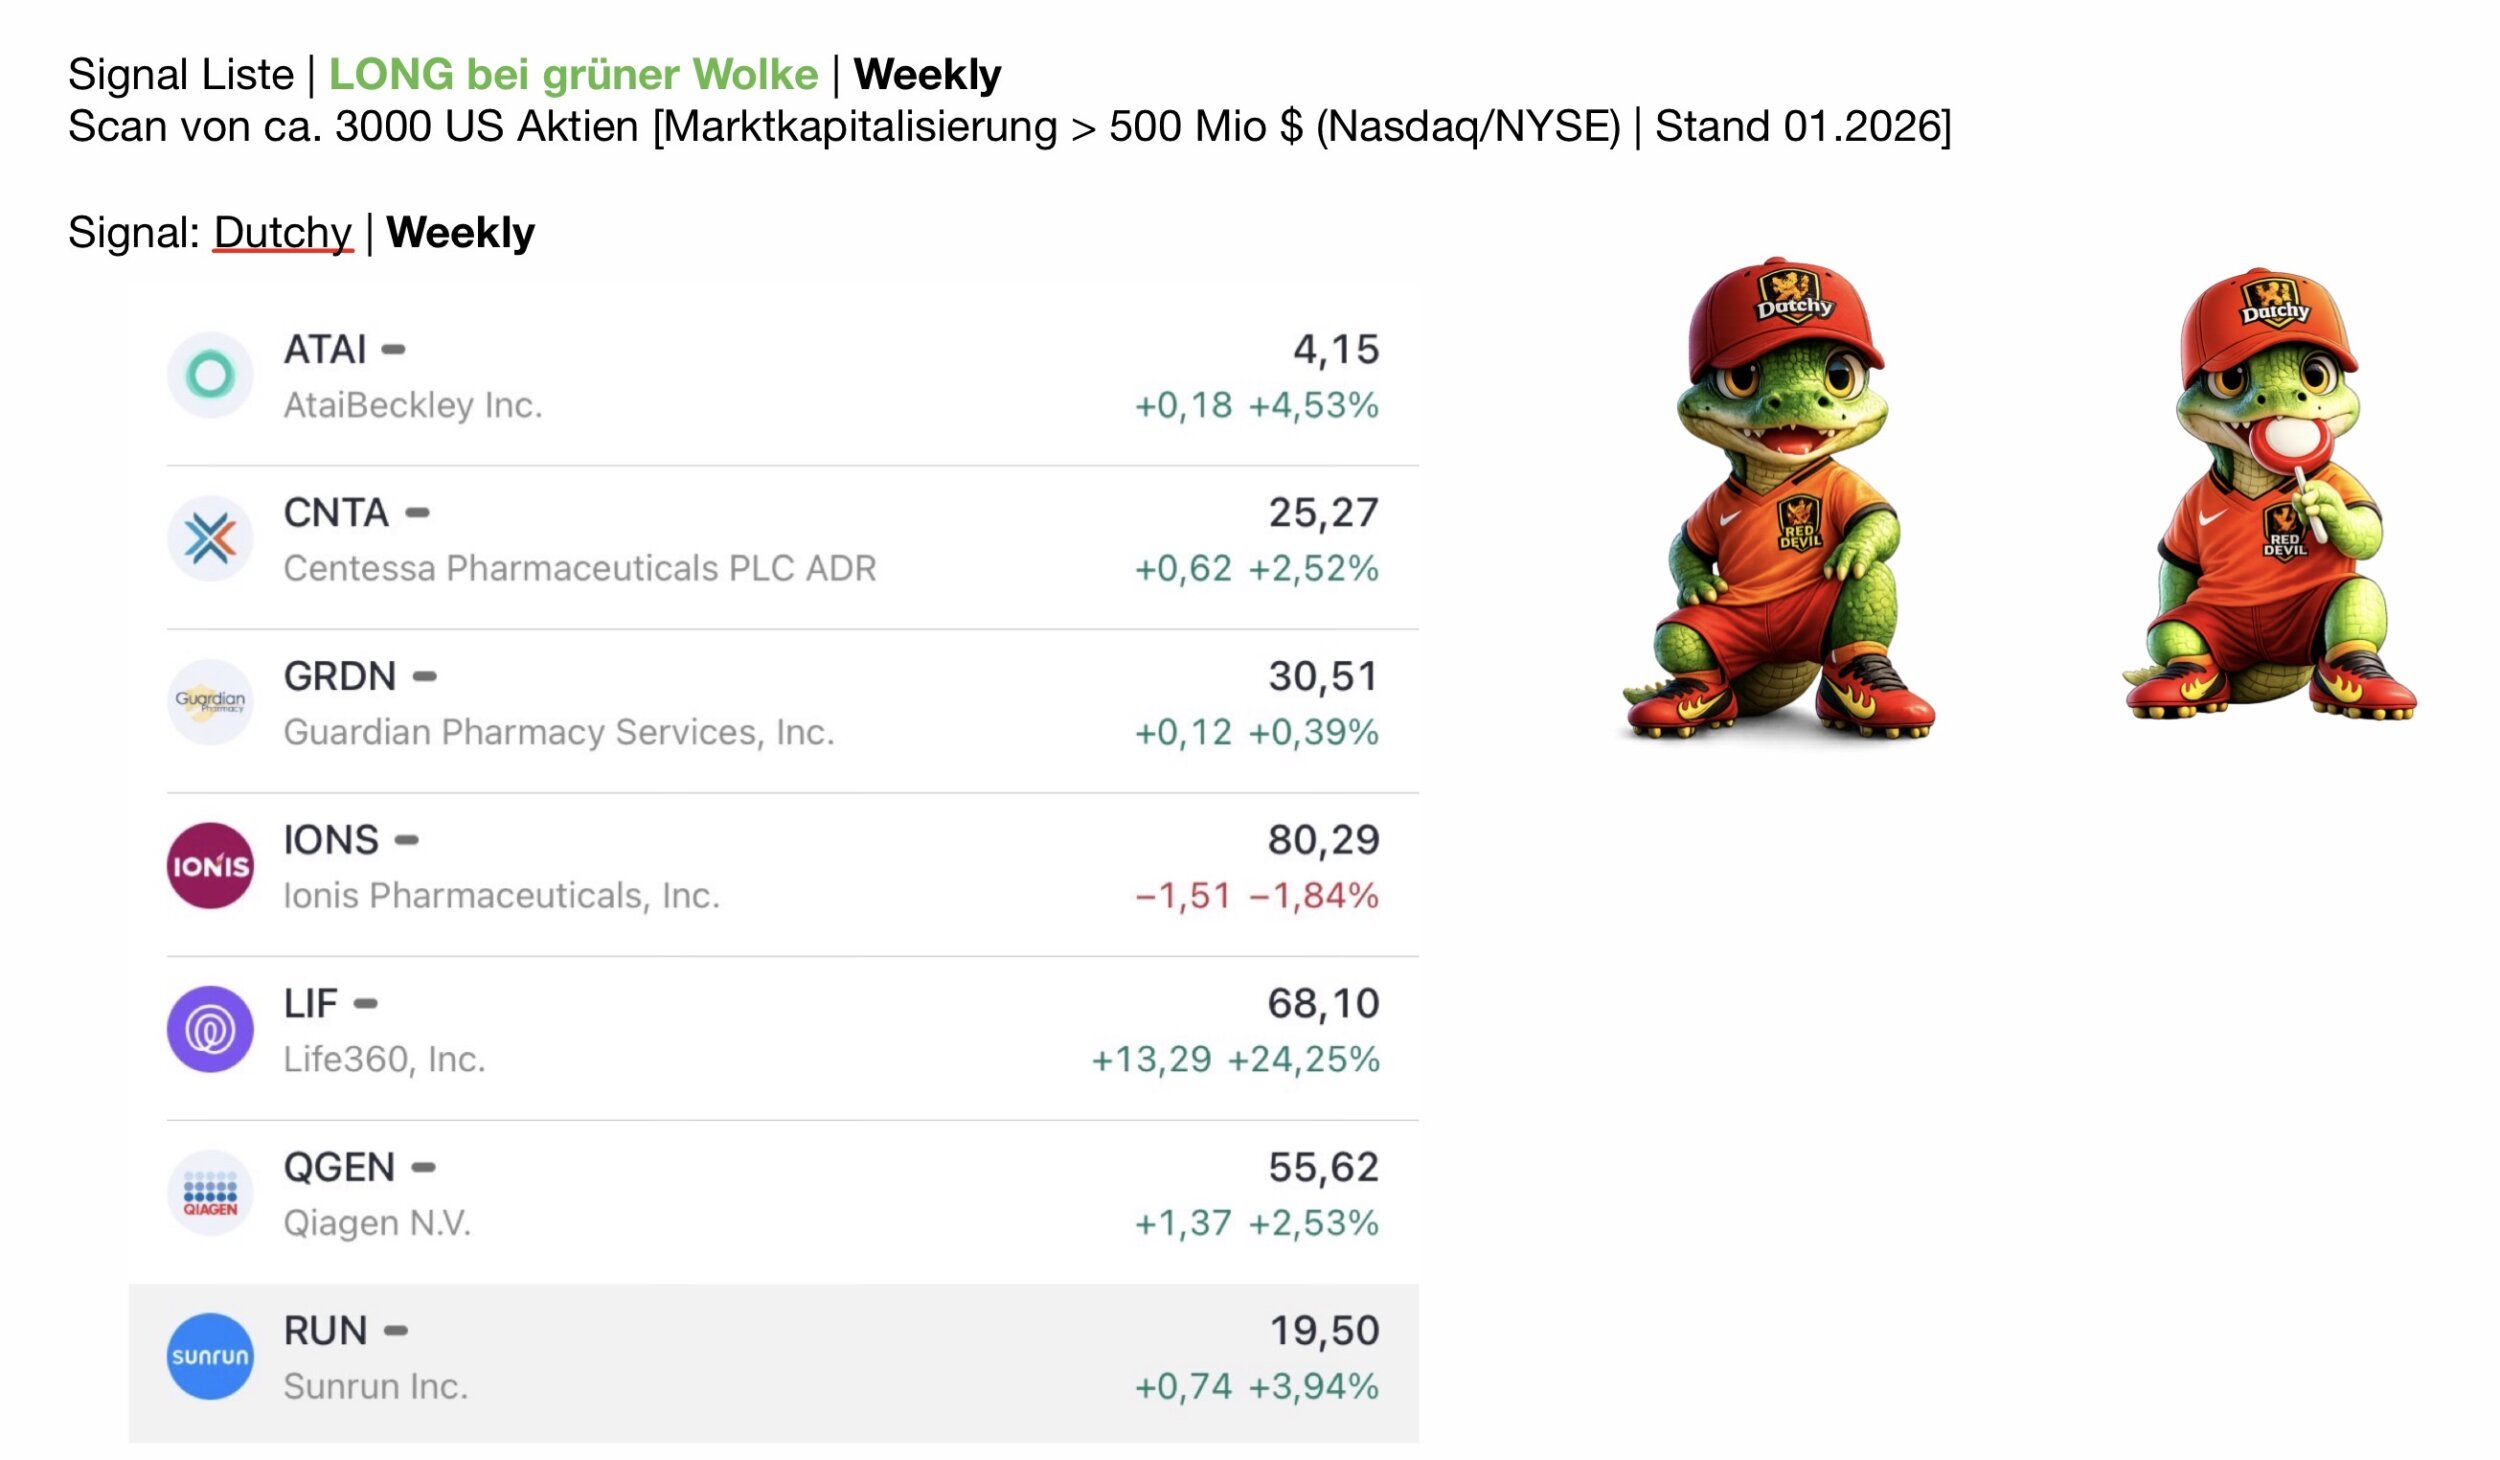Click the smiling Dutchy crocodile mascot image
Image resolution: width=2500 pixels, height=1460 pixels.
1779,500
